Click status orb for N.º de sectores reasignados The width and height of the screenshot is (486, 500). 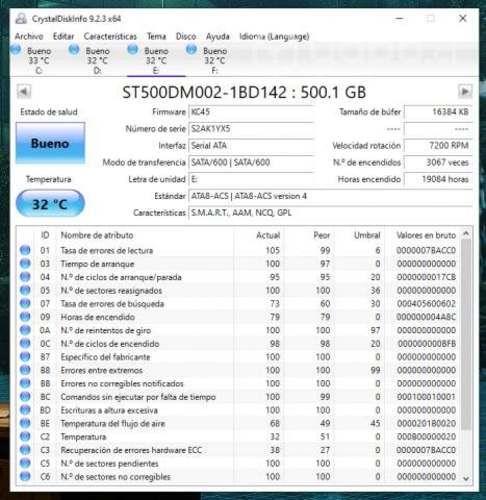pyautogui.click(x=25, y=290)
